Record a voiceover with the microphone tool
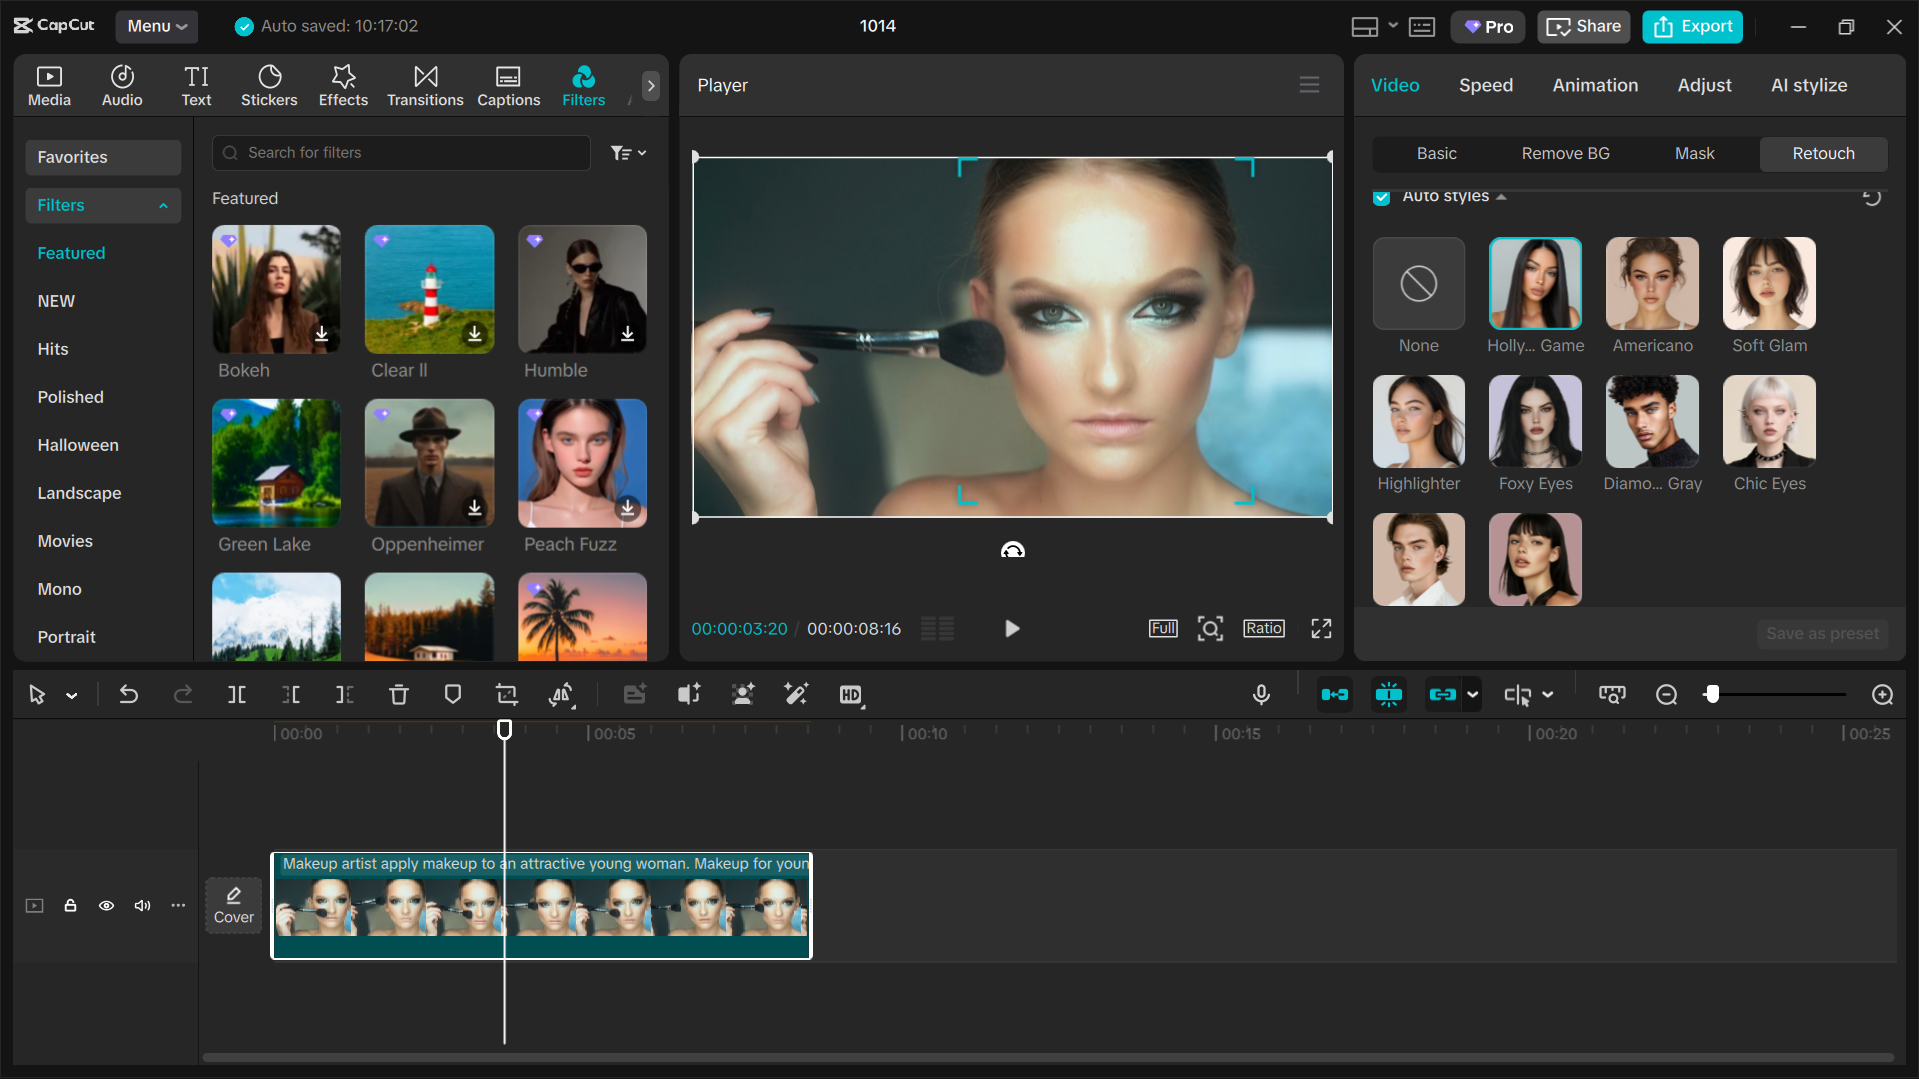The image size is (1919, 1079). [1260, 694]
